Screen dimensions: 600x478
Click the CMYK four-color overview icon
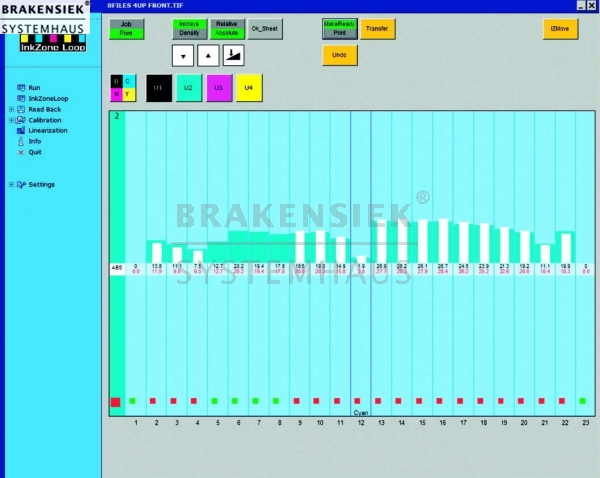tap(123, 88)
